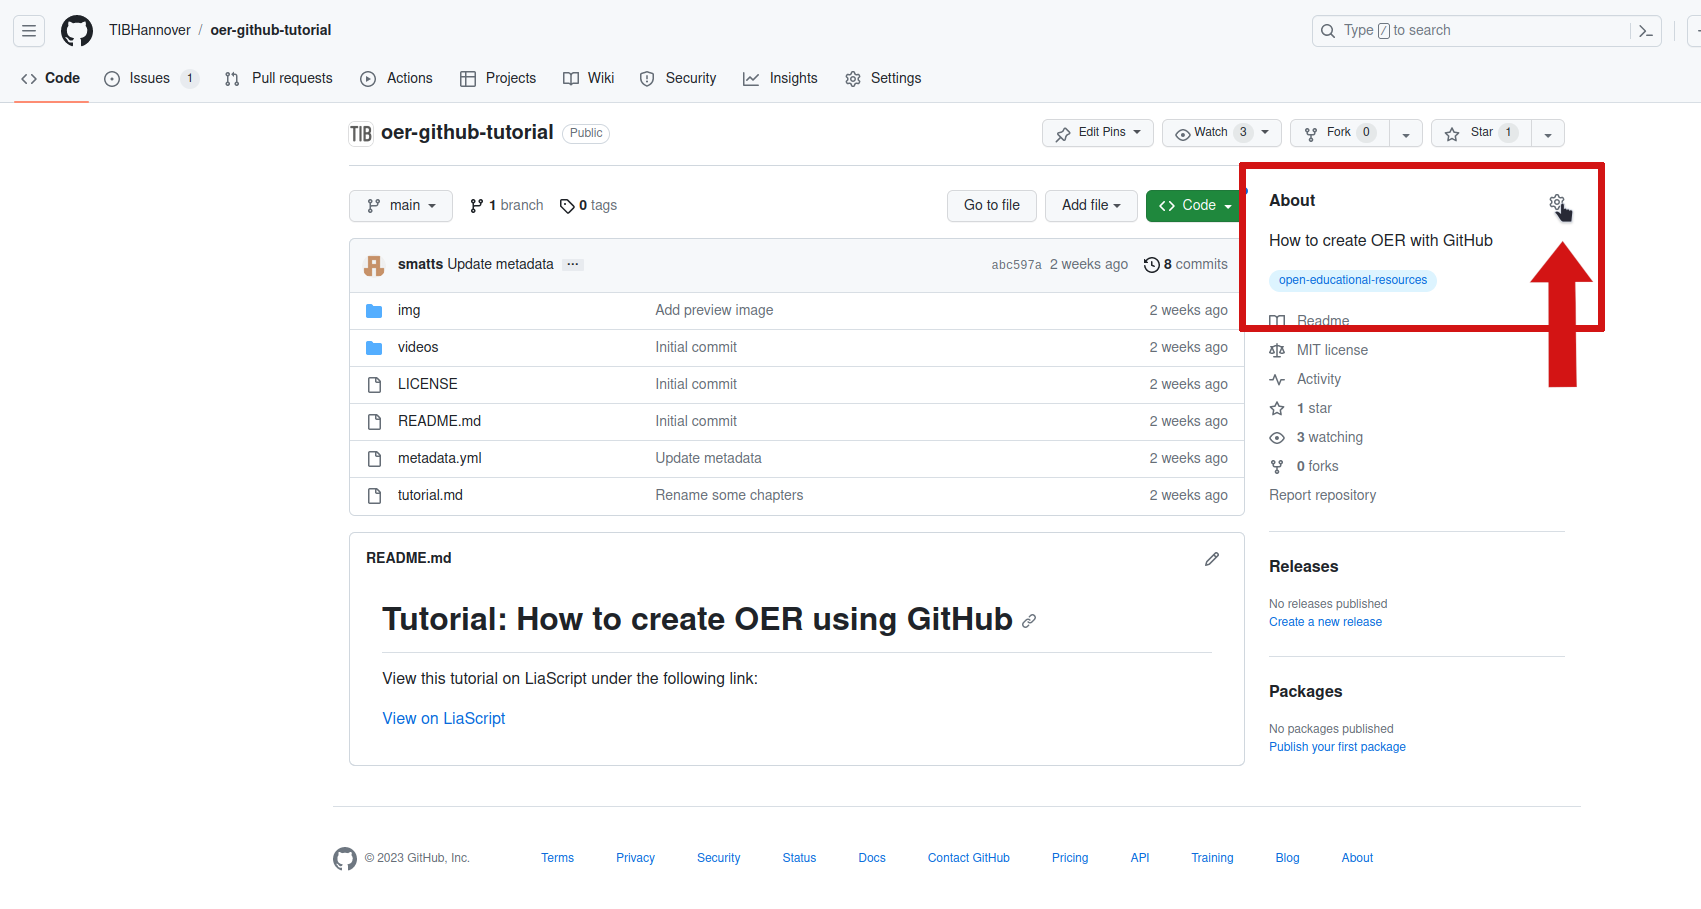Go to GitHub home via Octocat logo
1701x909 pixels.
77,31
